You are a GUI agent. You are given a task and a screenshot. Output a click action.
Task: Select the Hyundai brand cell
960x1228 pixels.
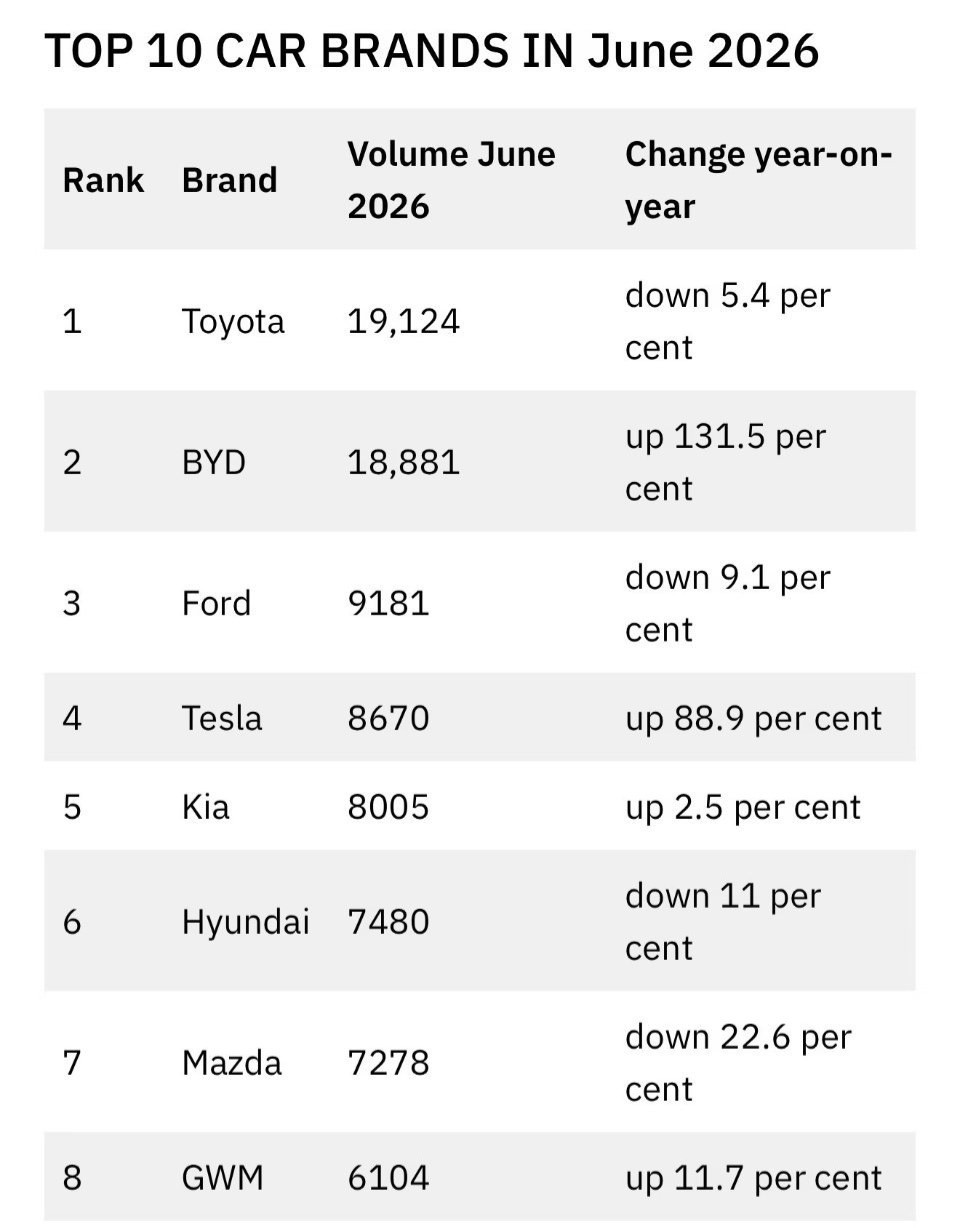tap(245, 922)
